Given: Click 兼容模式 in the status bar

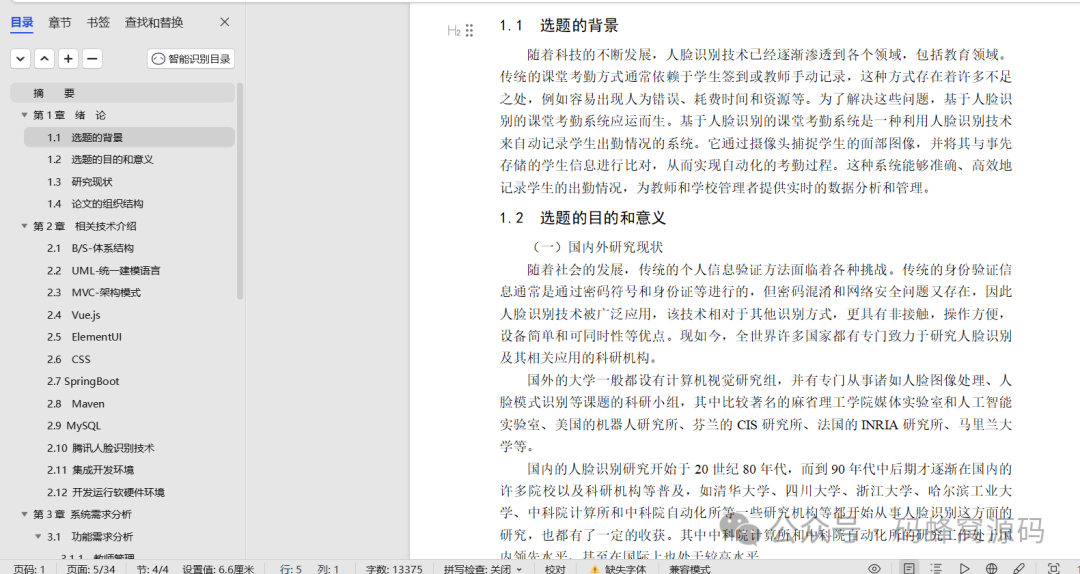Looking at the screenshot, I should point(689,568).
